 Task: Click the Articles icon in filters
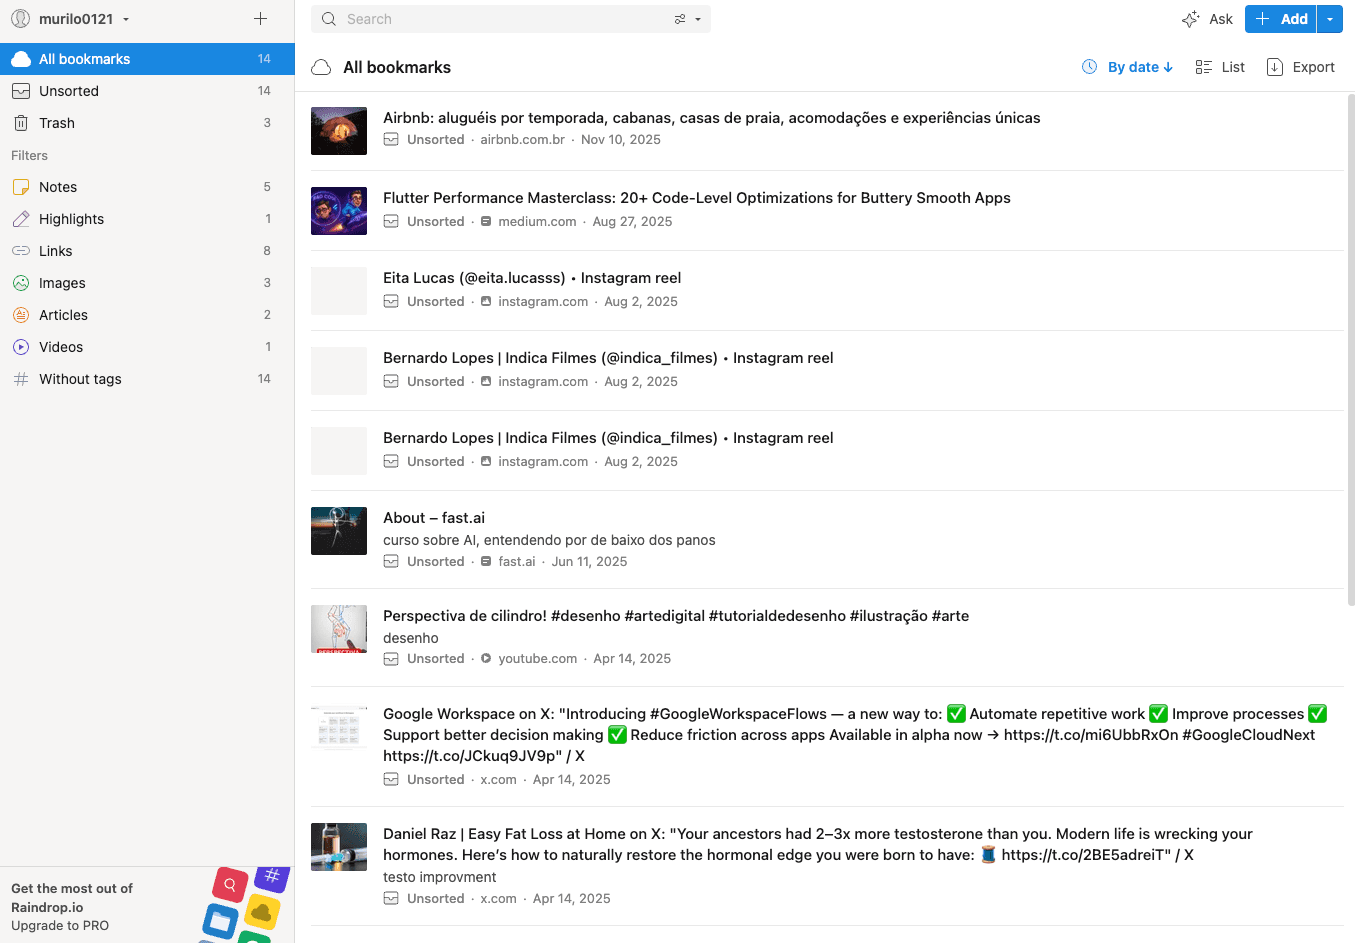pyautogui.click(x=21, y=315)
